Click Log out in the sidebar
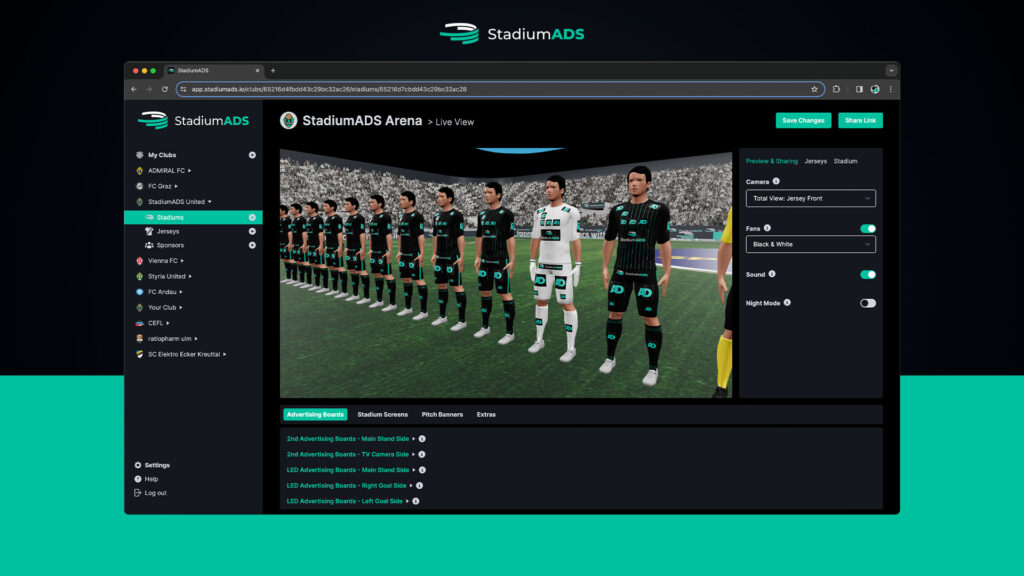This screenshot has width=1024, height=576. (155, 493)
